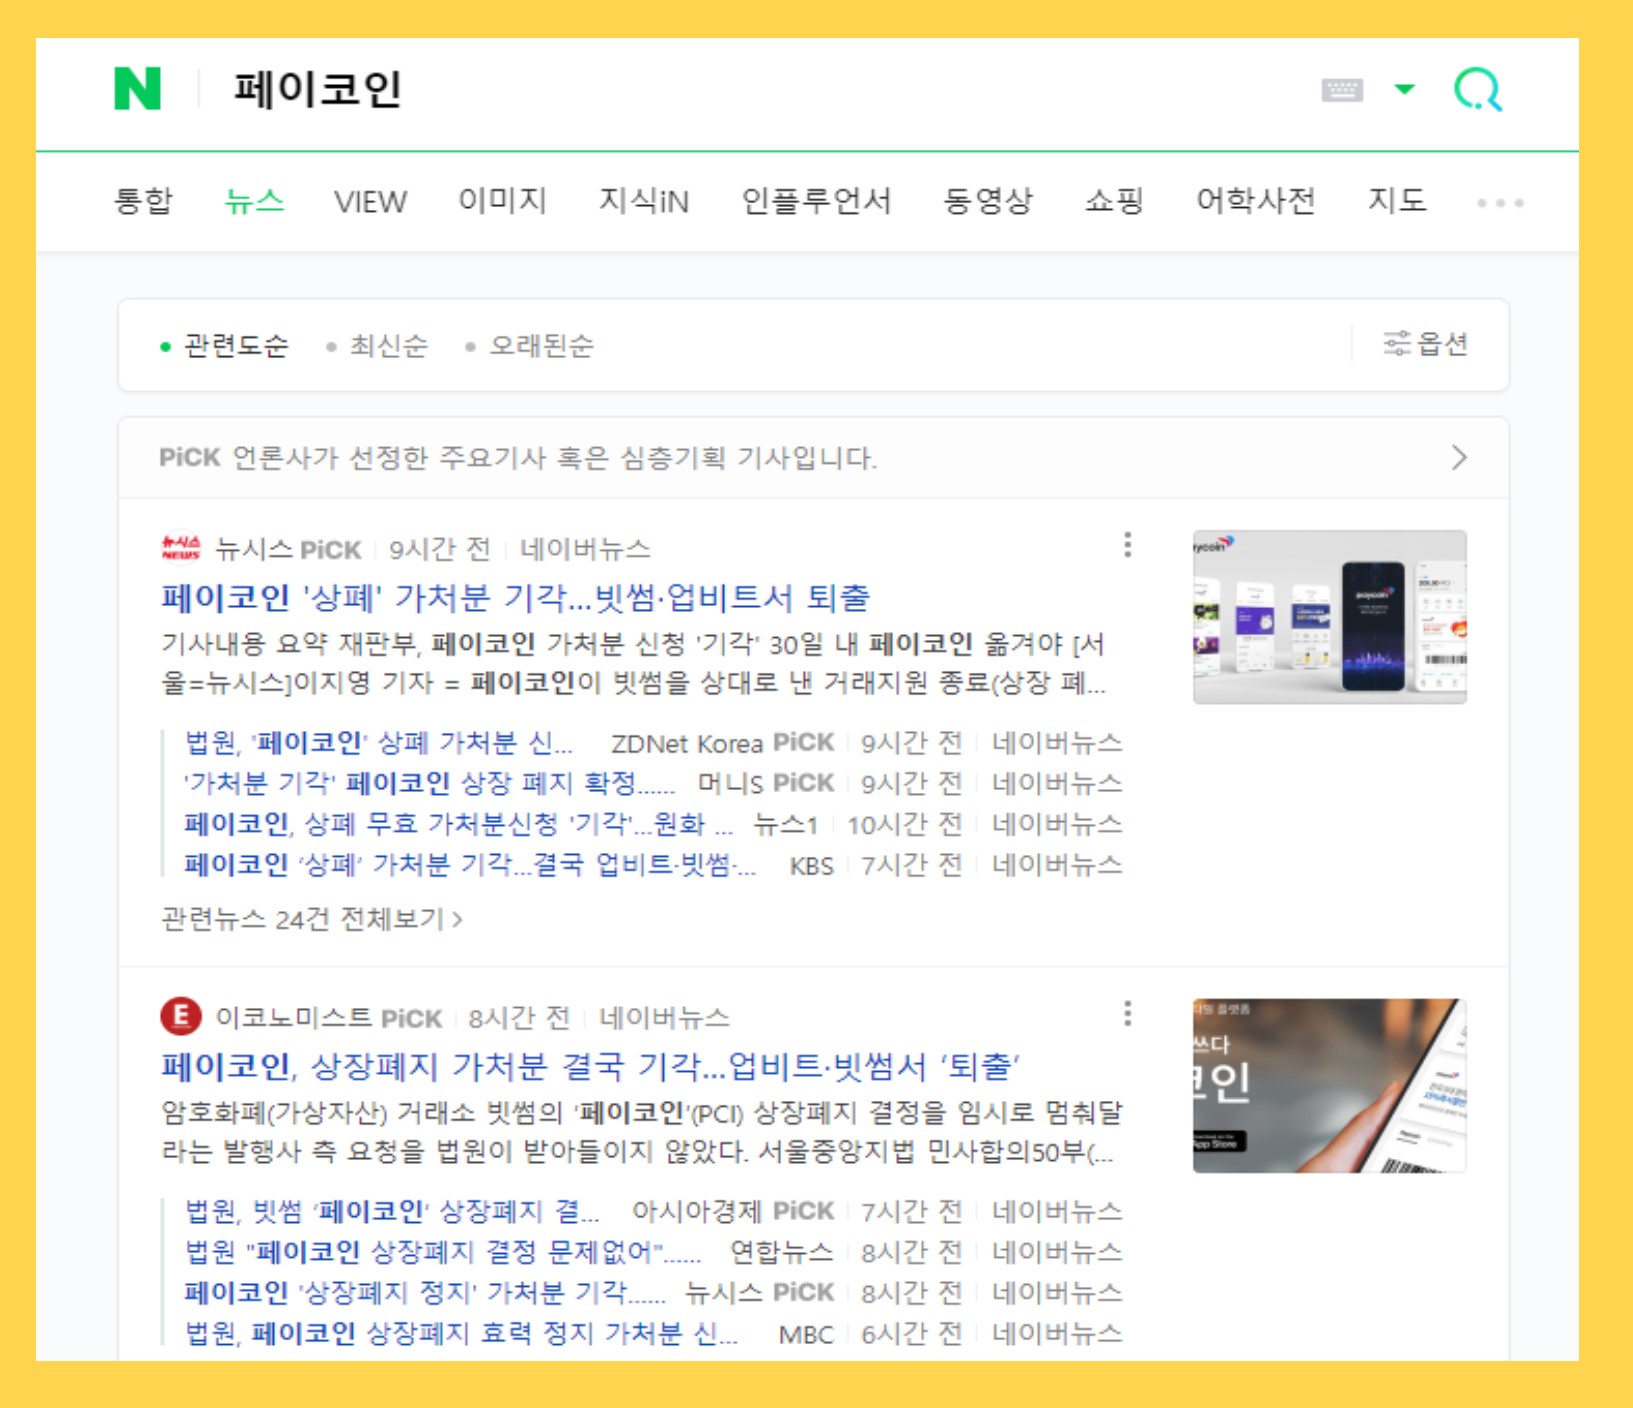Open 네이버뉴스 link on the 연합뉴스 row
The height and width of the screenshot is (1408, 1633).
pos(1057,1252)
